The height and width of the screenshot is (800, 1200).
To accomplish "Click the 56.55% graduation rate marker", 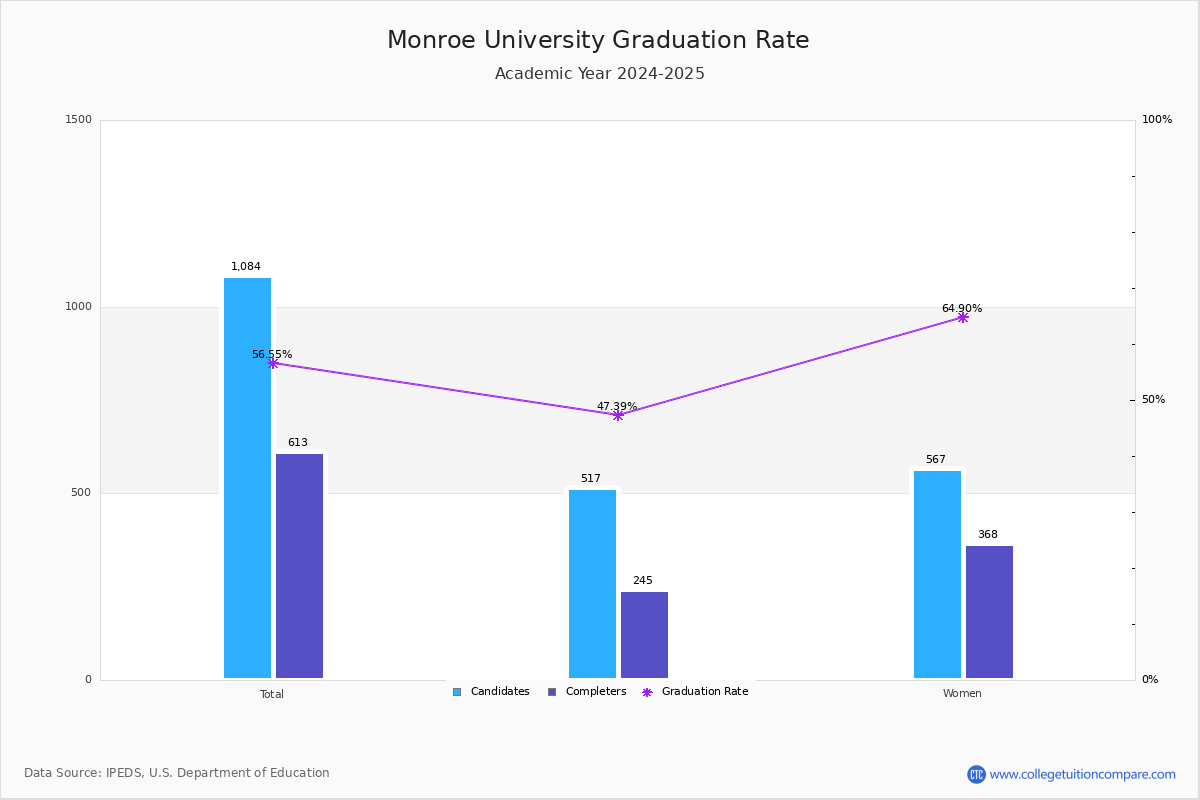I will (x=273, y=363).
